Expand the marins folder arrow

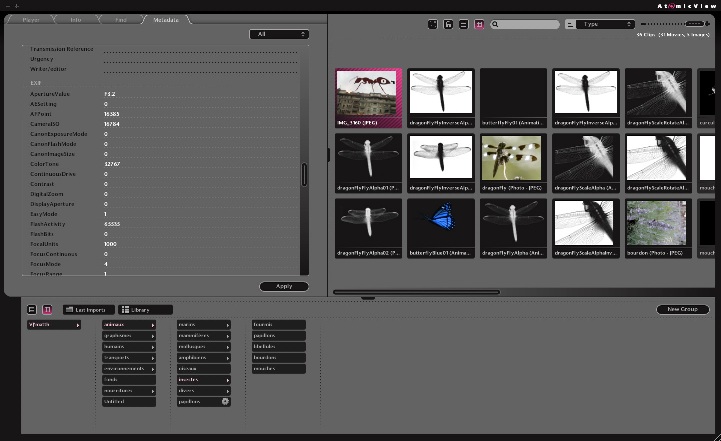pyautogui.click(x=228, y=325)
